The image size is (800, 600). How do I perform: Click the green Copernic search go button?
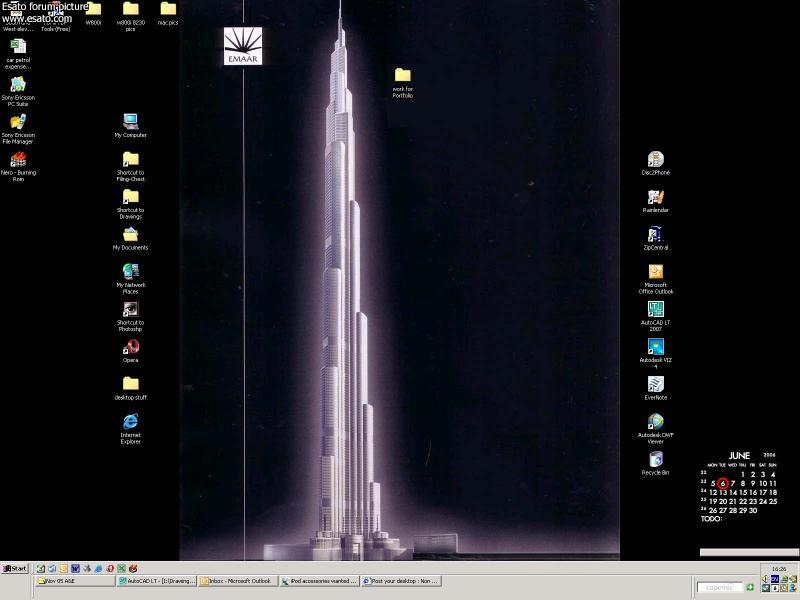(749, 588)
